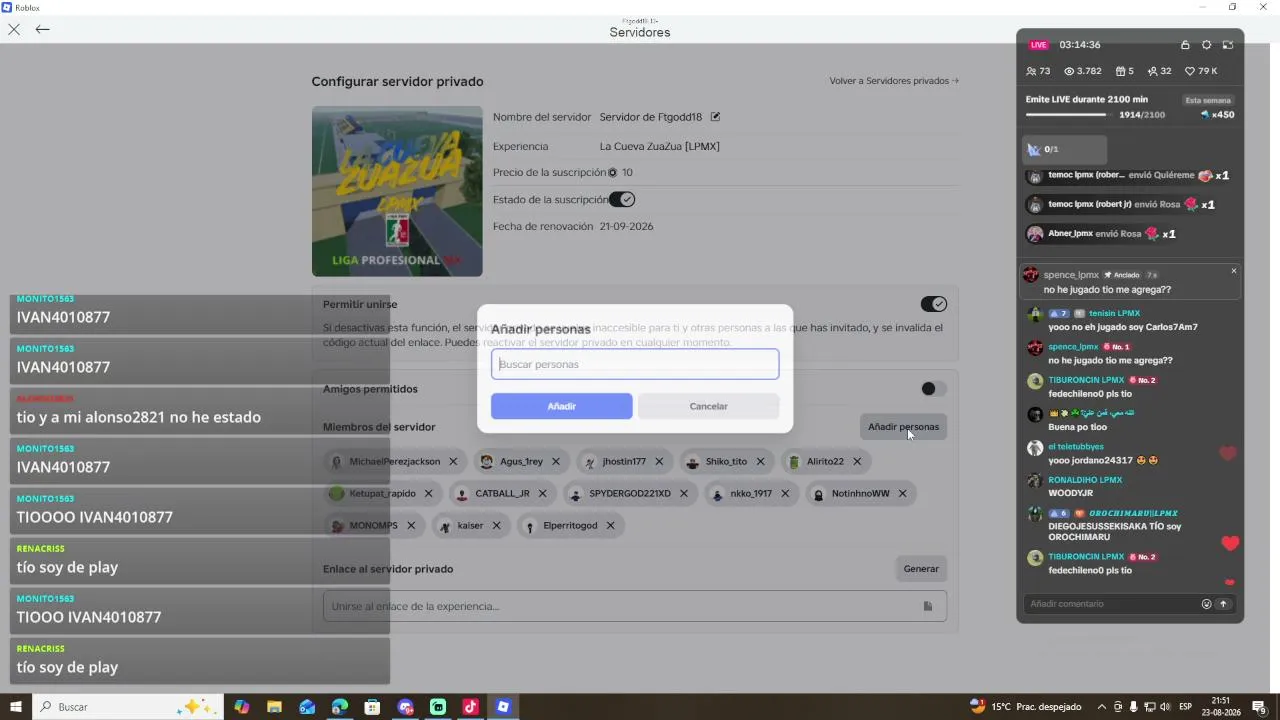Remove NotinhnoWW from the member list
This screenshot has width=1280, height=720.
click(x=902, y=494)
